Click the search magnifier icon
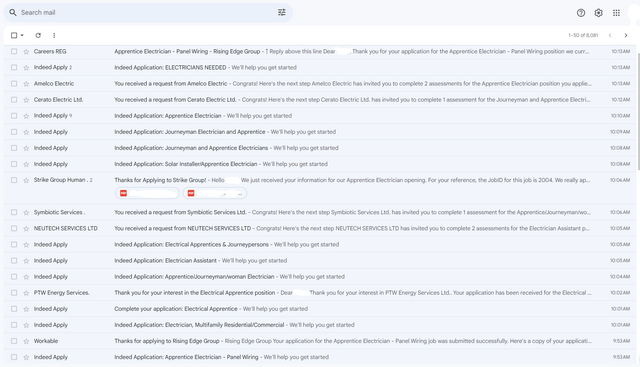640x367 pixels. [x=13, y=13]
